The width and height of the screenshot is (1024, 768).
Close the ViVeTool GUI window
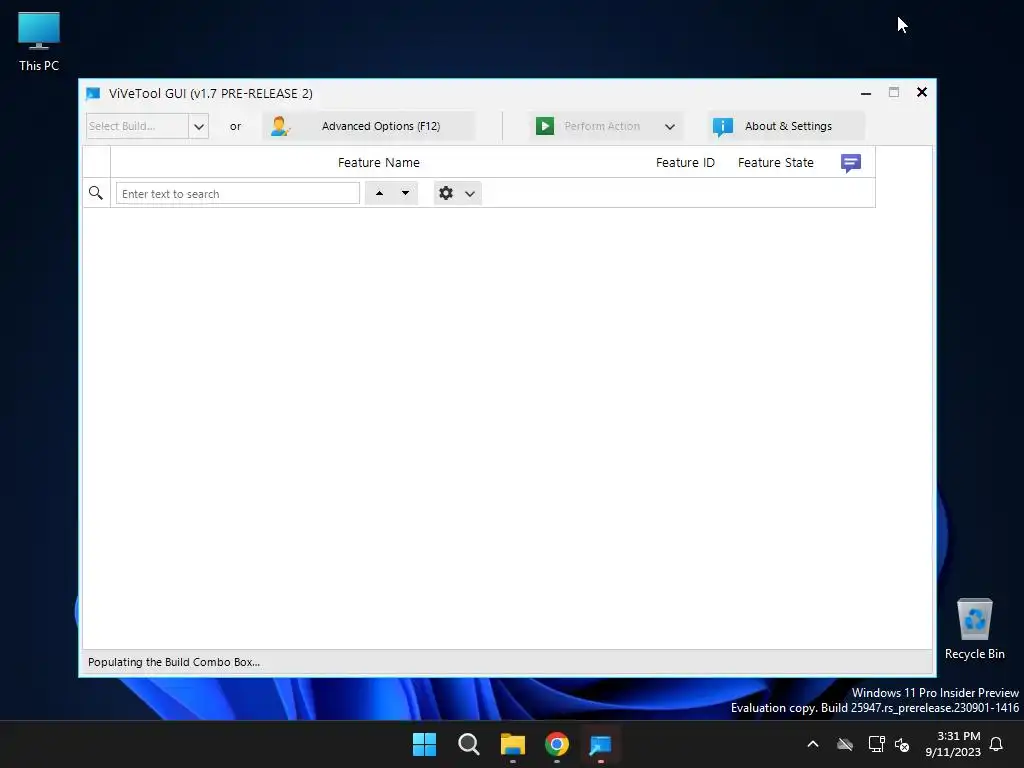coord(921,92)
